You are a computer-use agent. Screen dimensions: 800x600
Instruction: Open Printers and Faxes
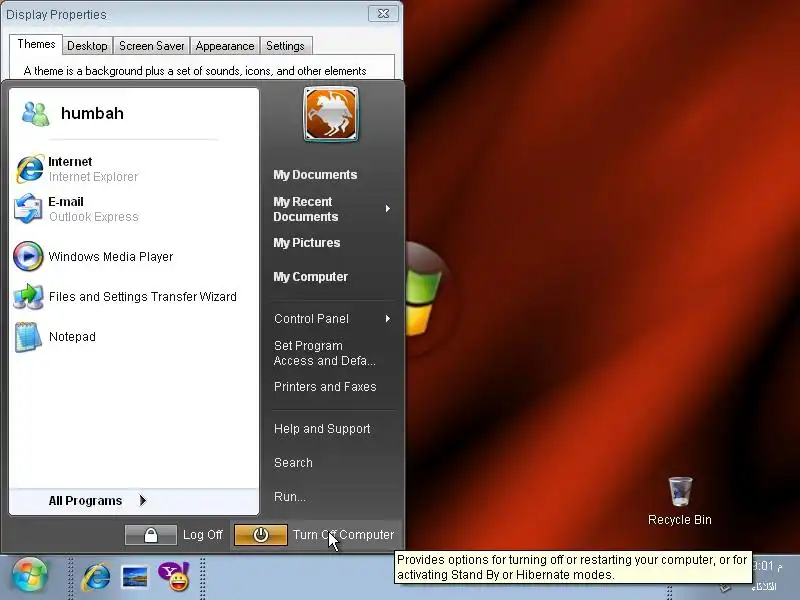click(x=325, y=387)
